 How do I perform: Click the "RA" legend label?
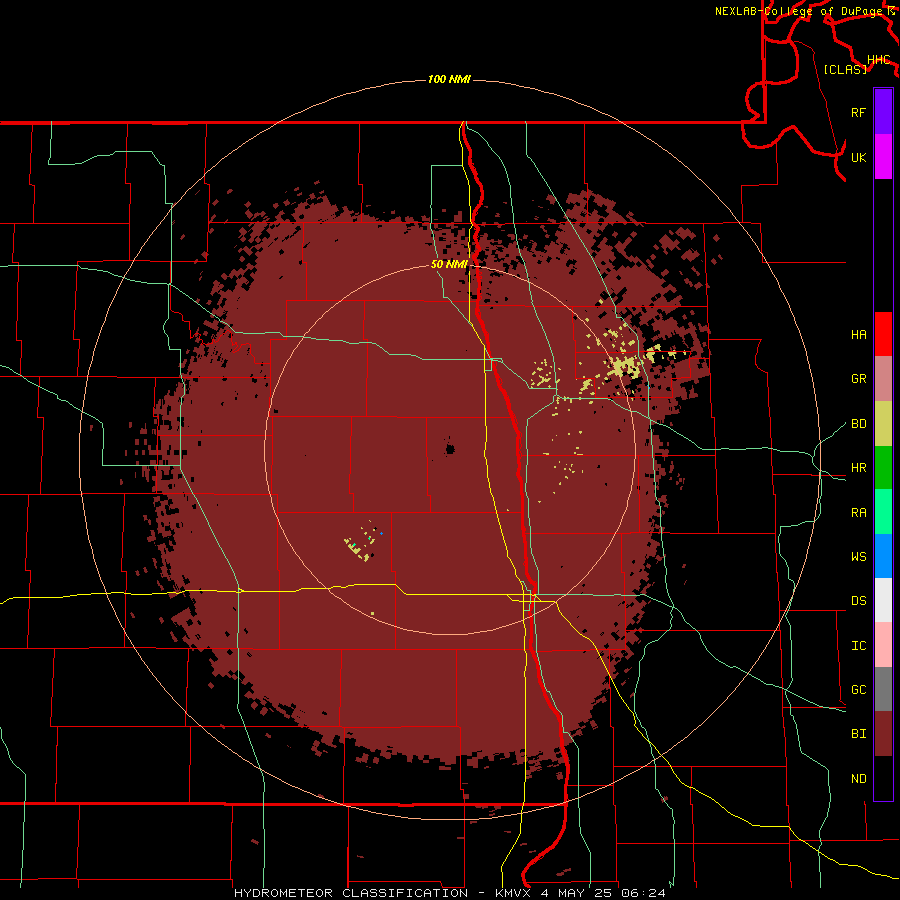(858, 513)
